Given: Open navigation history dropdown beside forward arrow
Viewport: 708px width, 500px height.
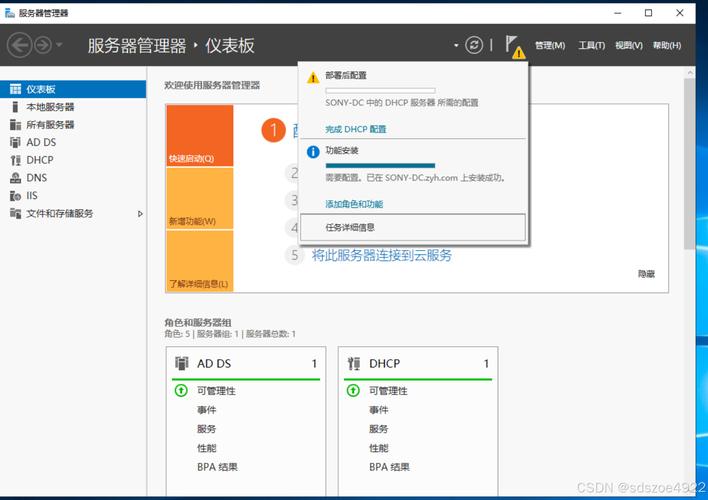Looking at the screenshot, I should click(x=59, y=45).
